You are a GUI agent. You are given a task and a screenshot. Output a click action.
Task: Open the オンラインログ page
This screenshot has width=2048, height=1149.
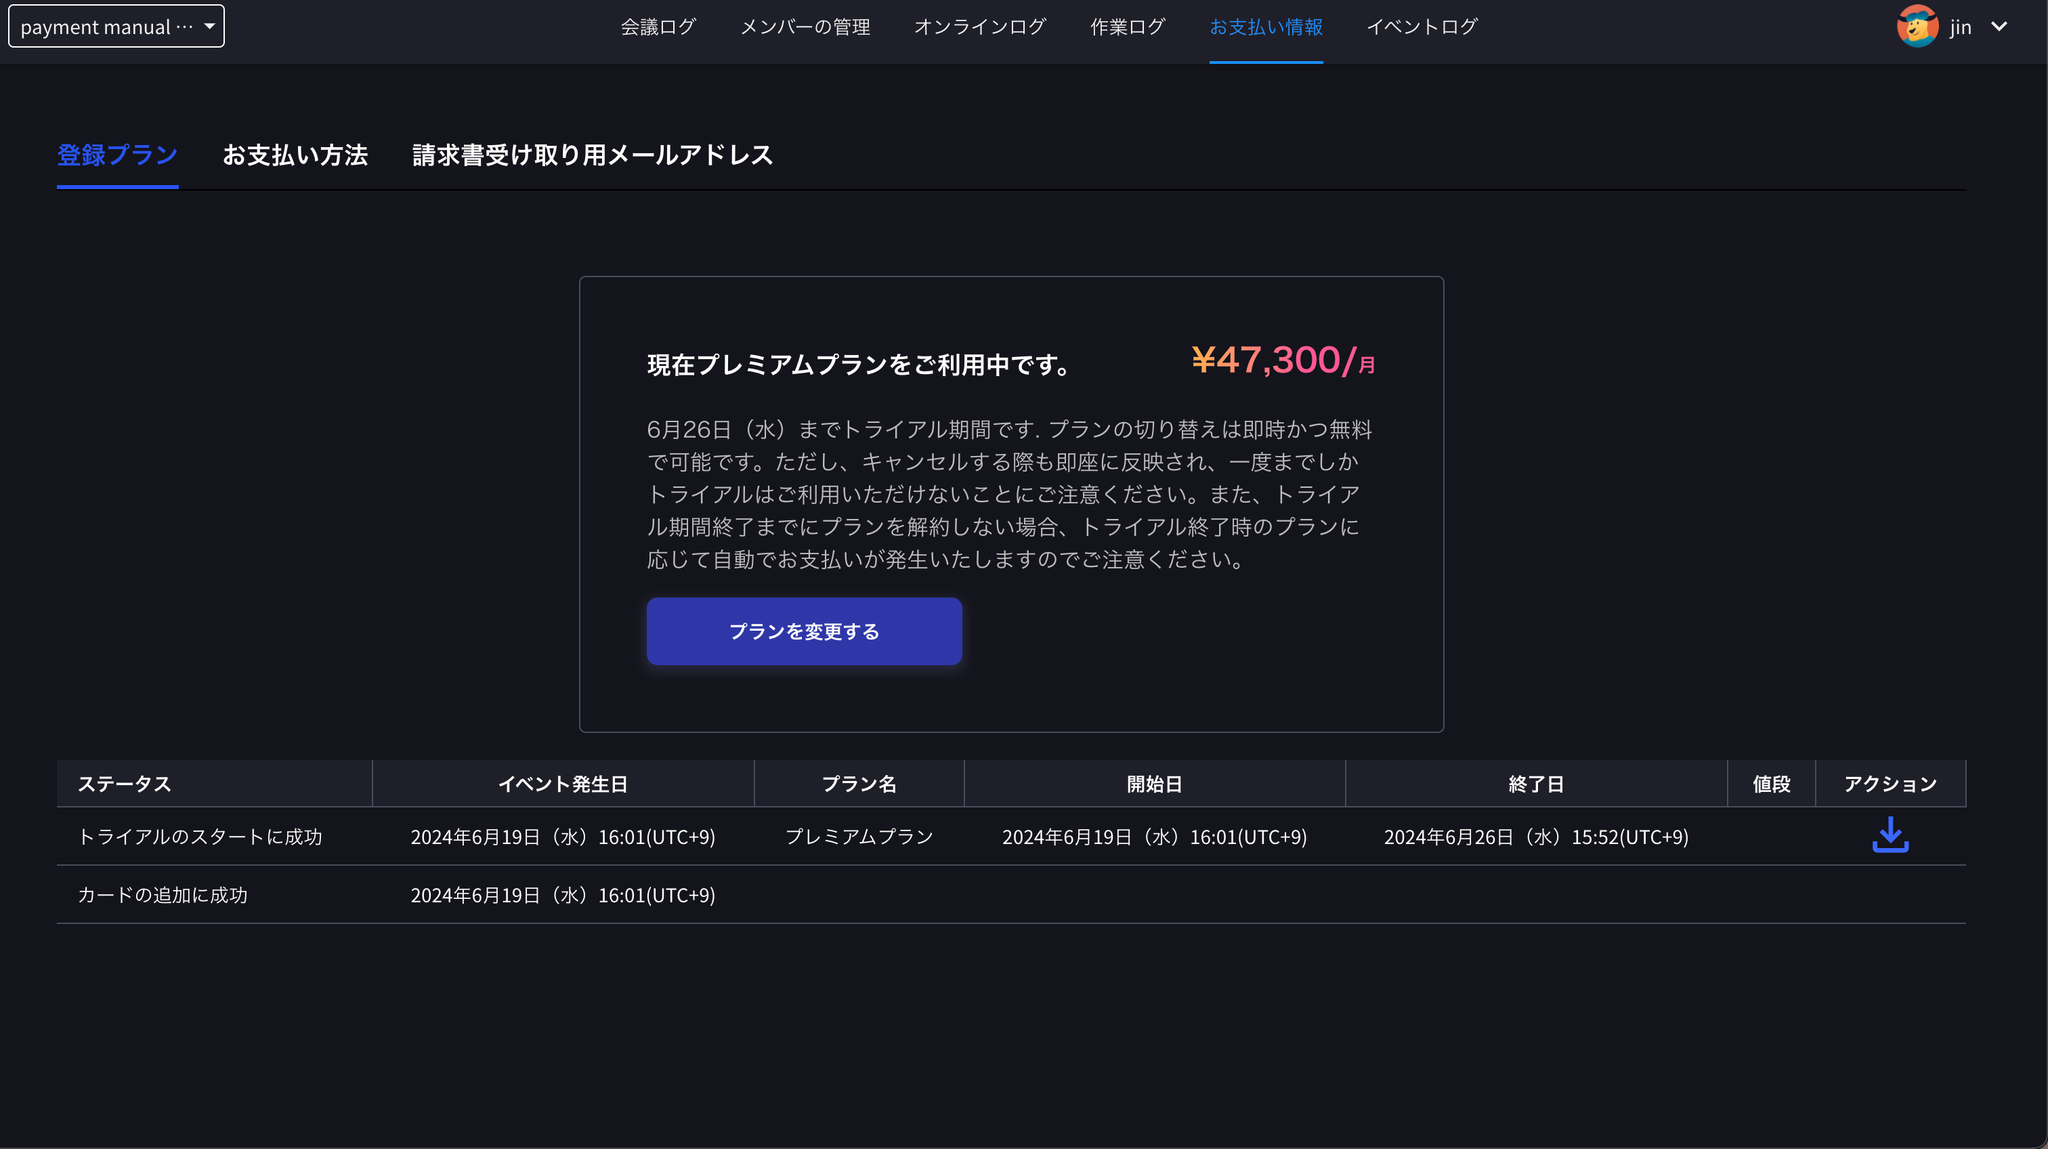coord(979,26)
